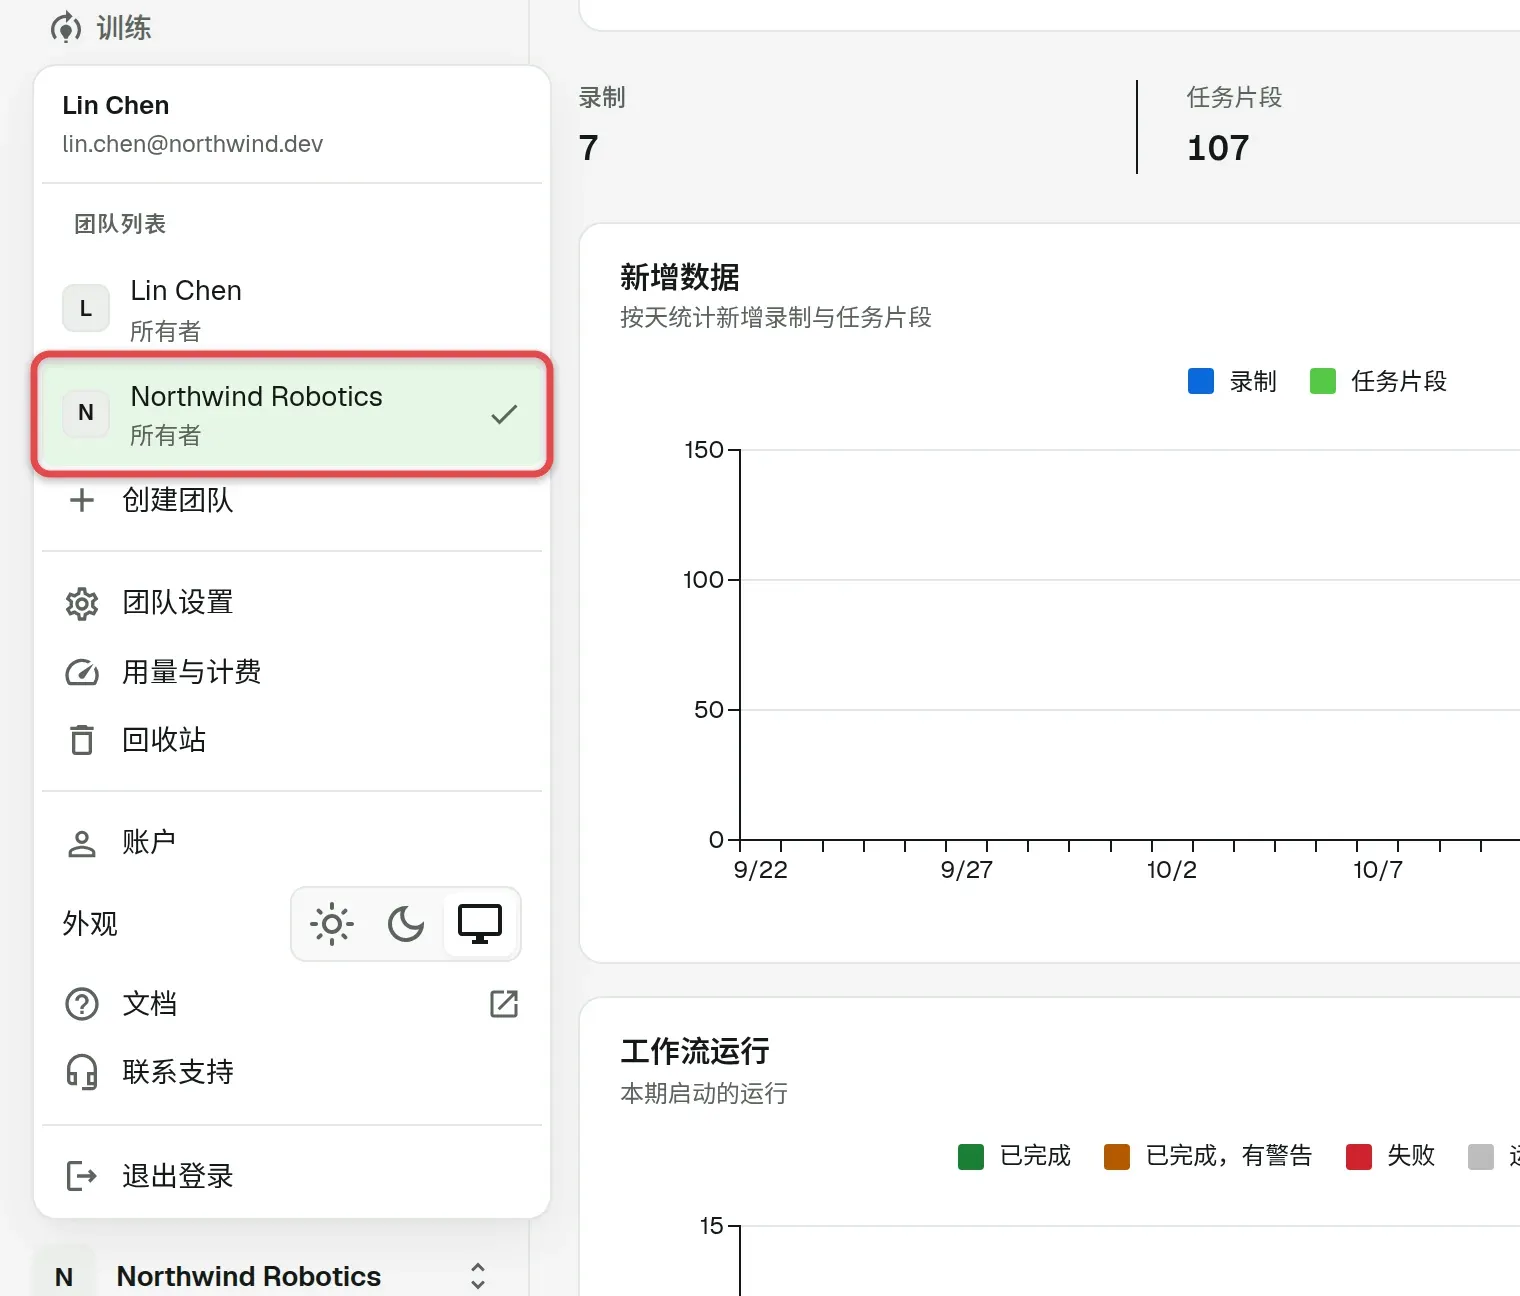1520x1296 pixels.
Task: Select the Northwind Robotics team entry
Action: [x=292, y=413]
